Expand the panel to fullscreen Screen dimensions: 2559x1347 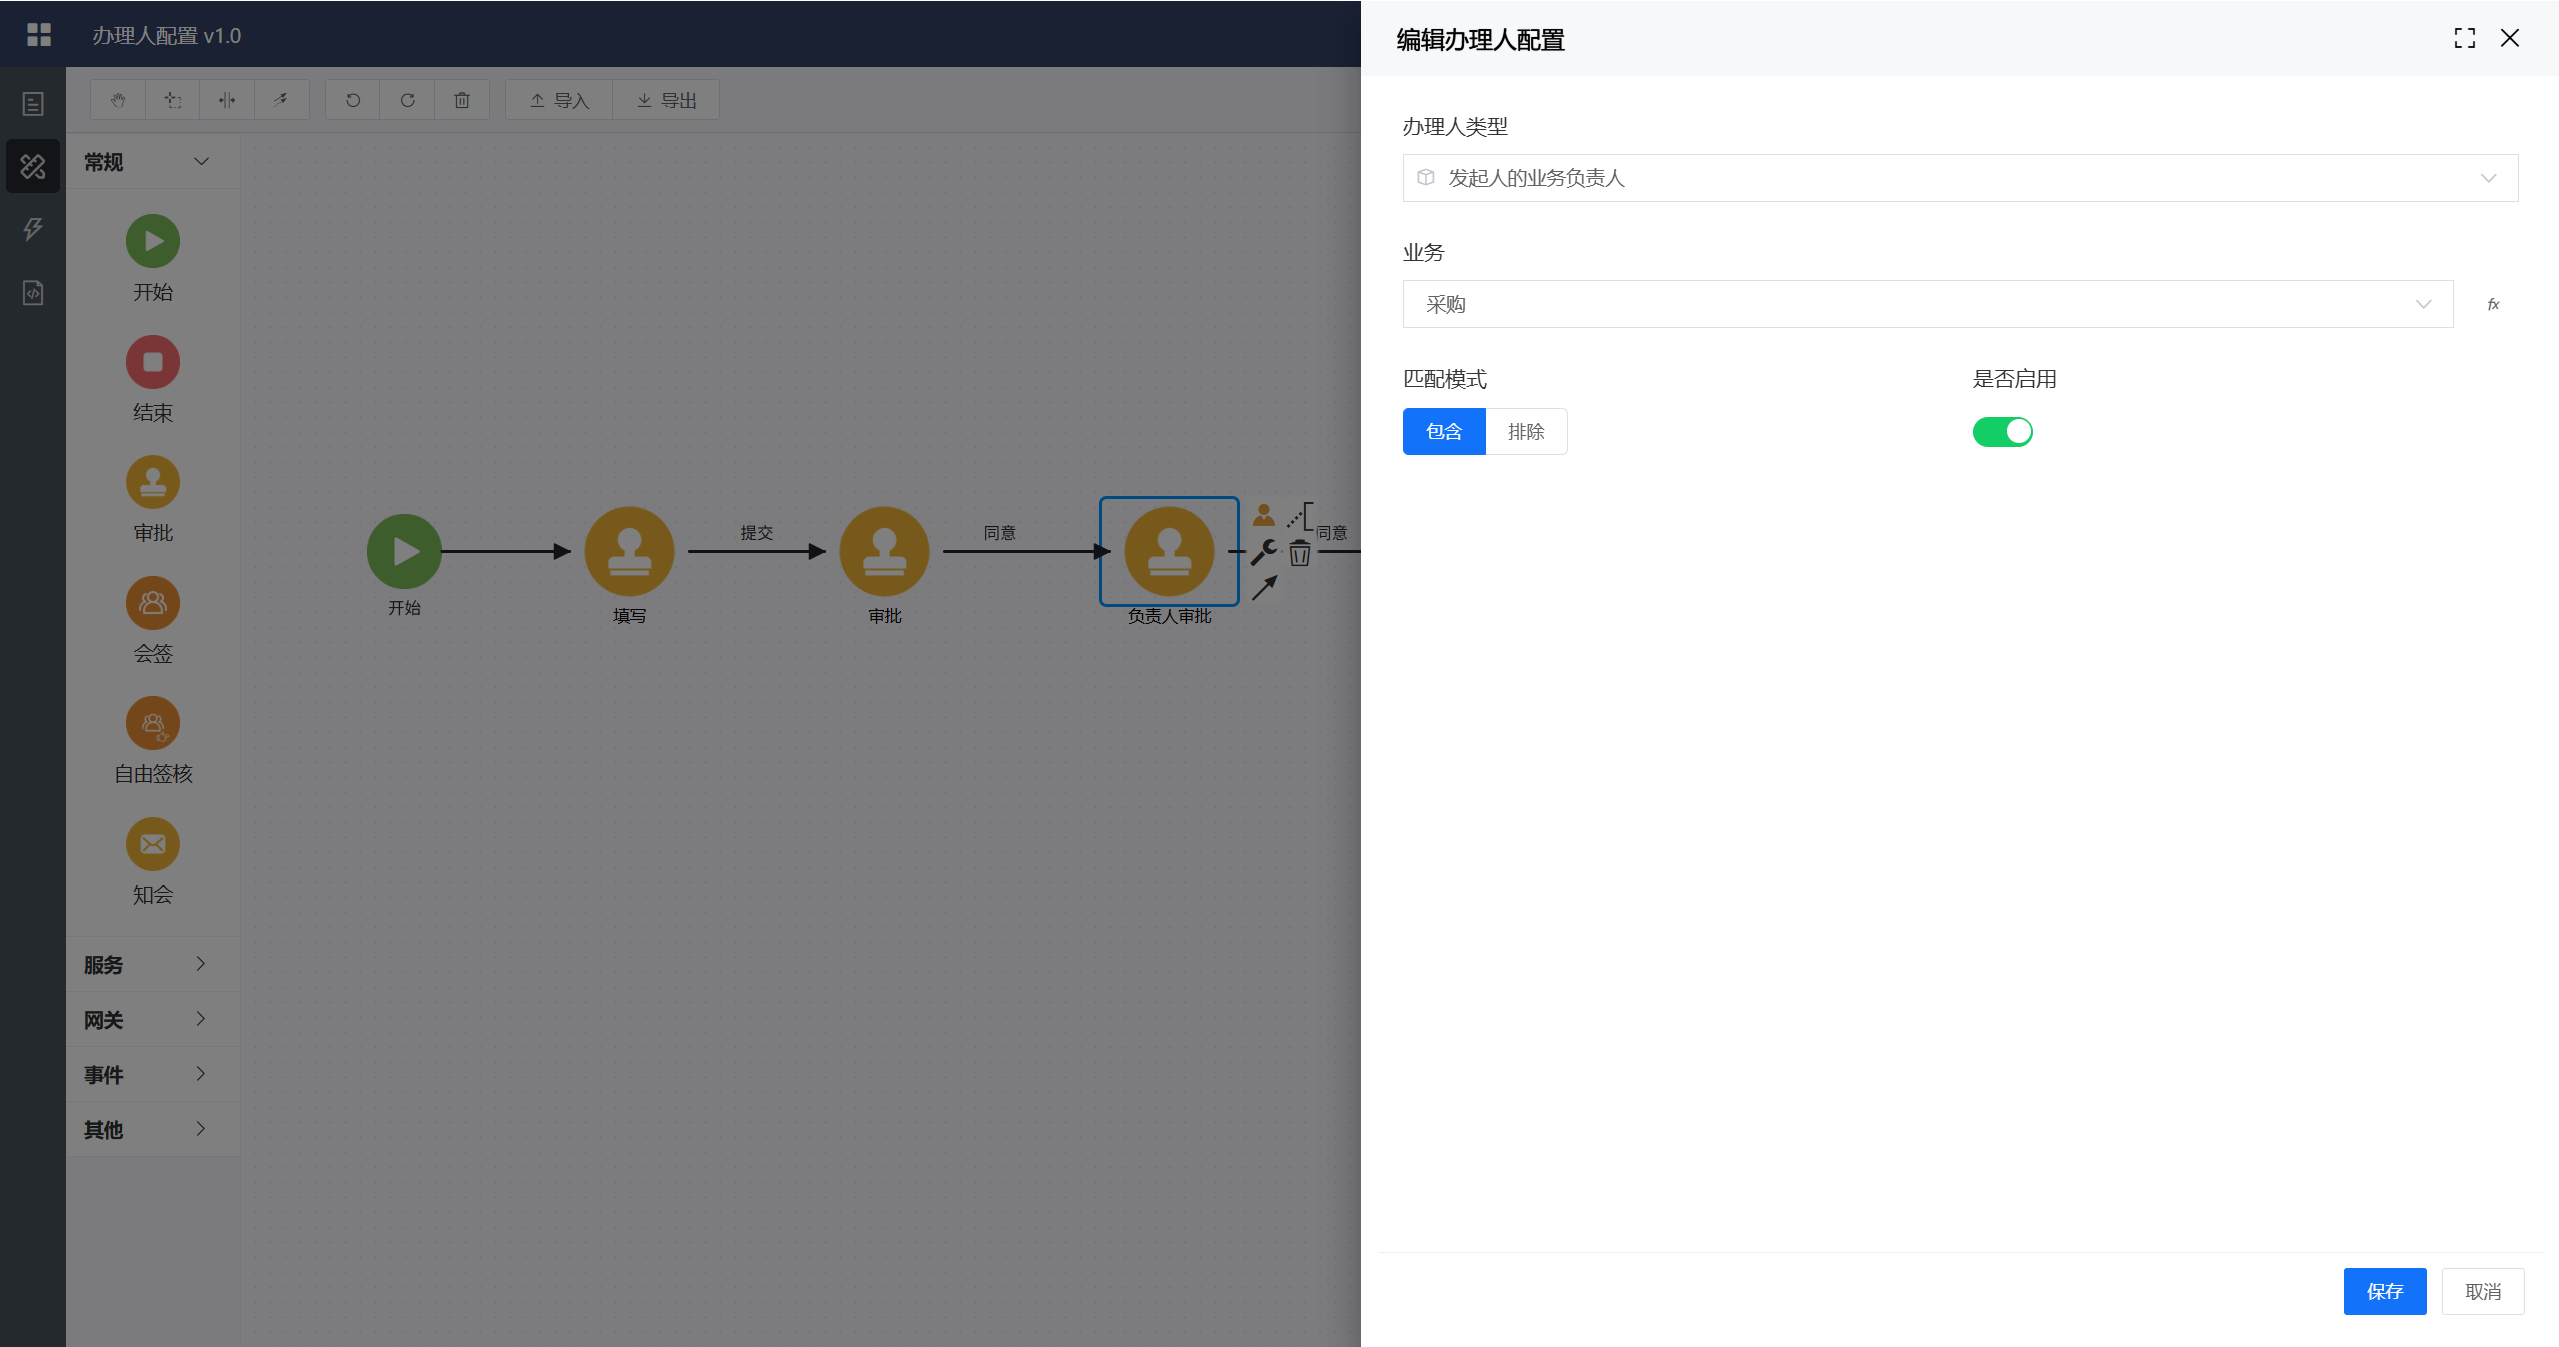point(2464,38)
